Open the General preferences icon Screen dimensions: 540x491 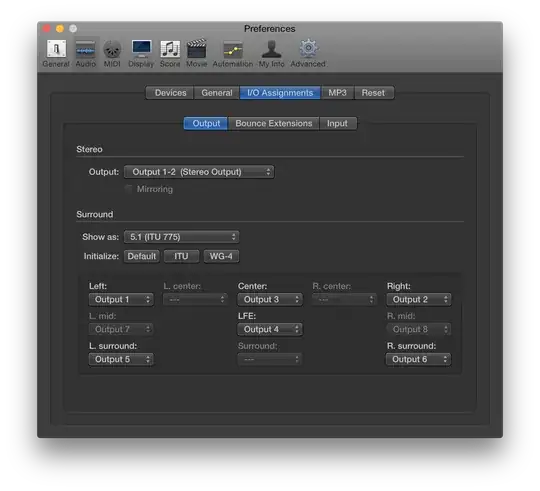[56, 53]
